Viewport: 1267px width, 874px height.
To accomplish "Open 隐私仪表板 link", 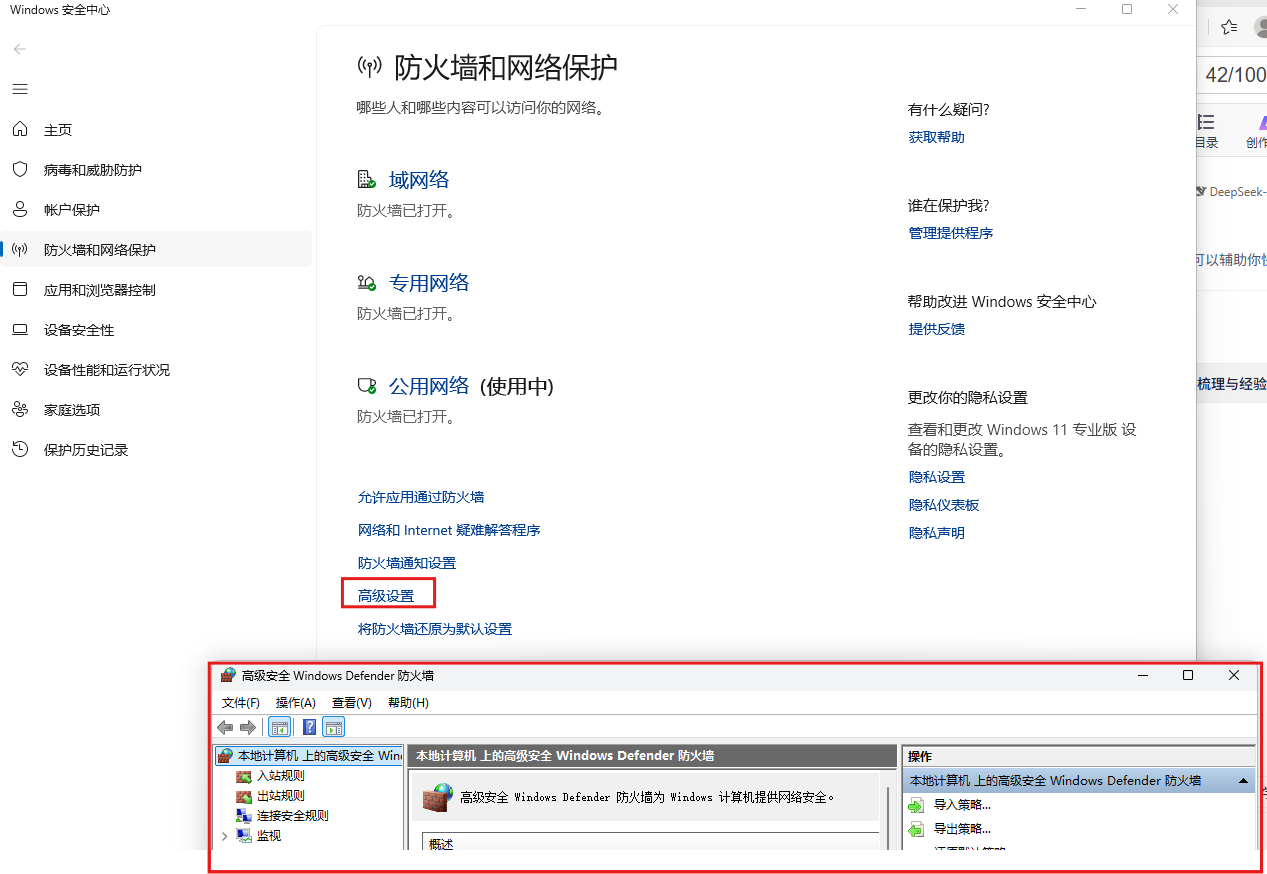I will (x=943, y=505).
